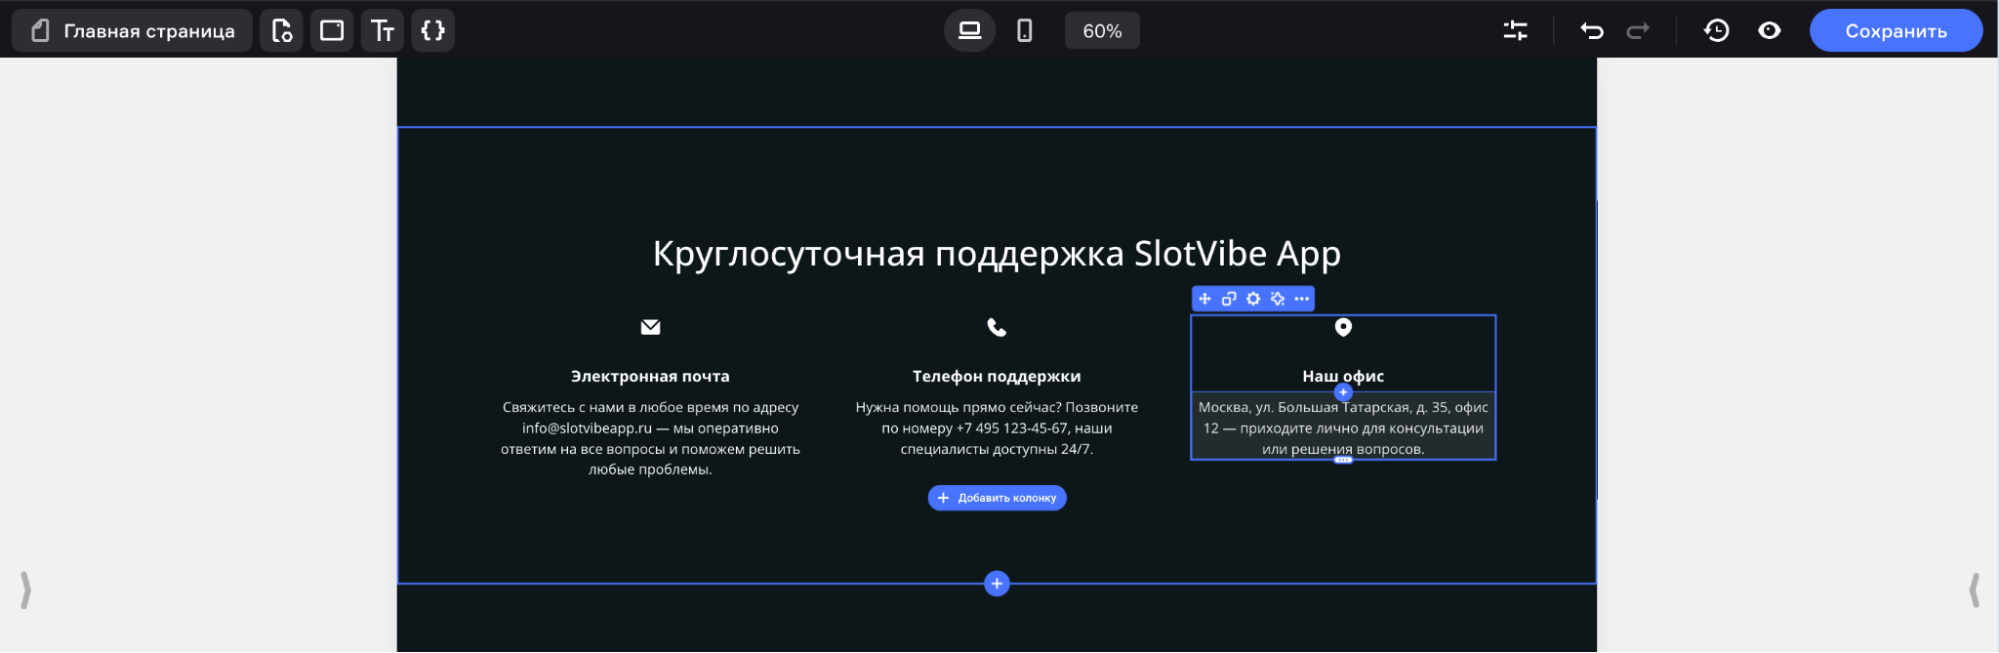Select the envelope icon above Электронная почта
This screenshot has height=653, width=1999.
[650, 327]
